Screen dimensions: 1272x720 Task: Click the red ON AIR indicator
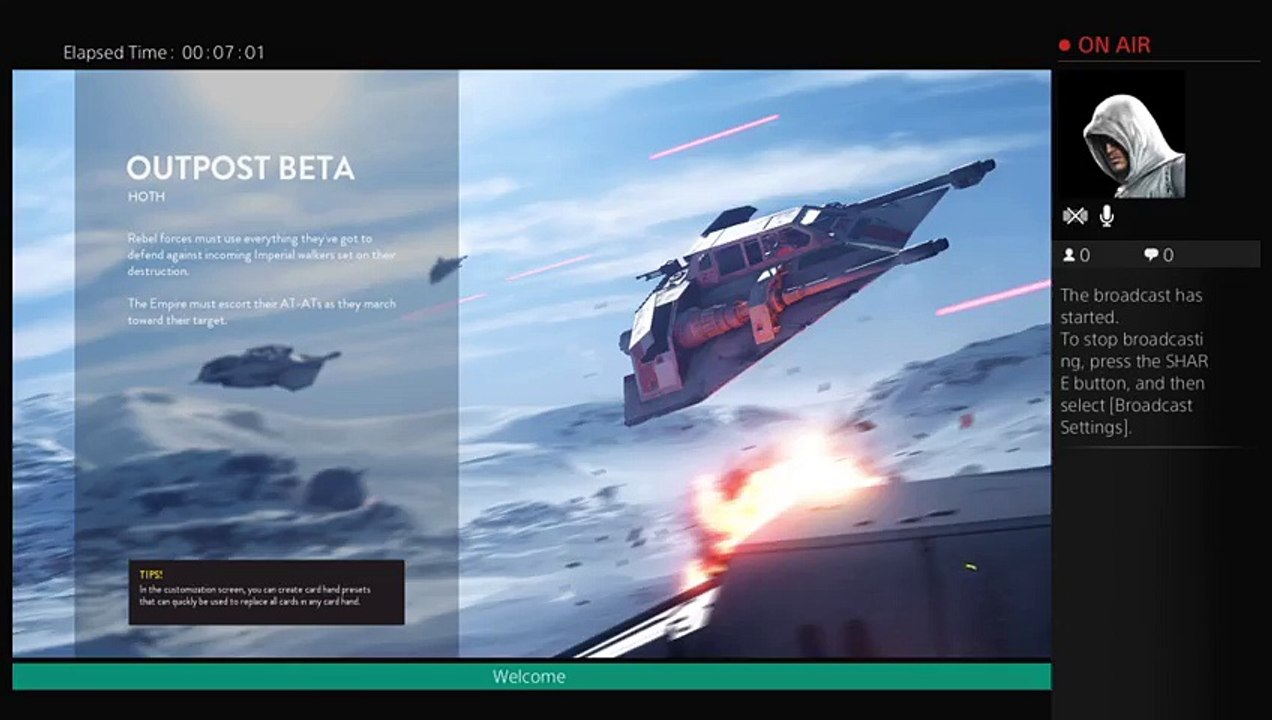(x=1105, y=45)
